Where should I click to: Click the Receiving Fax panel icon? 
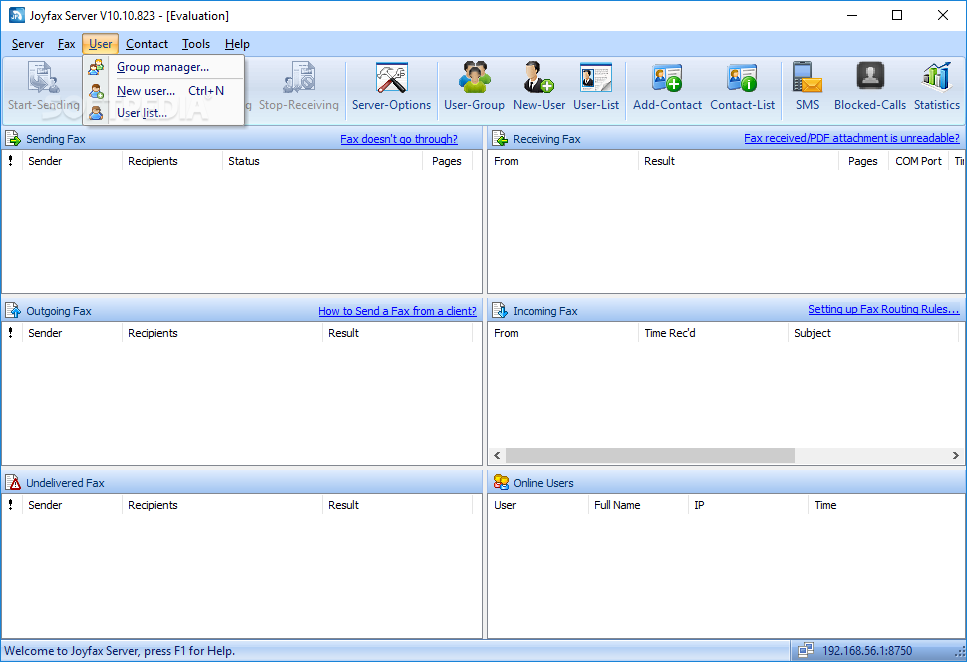coord(500,139)
